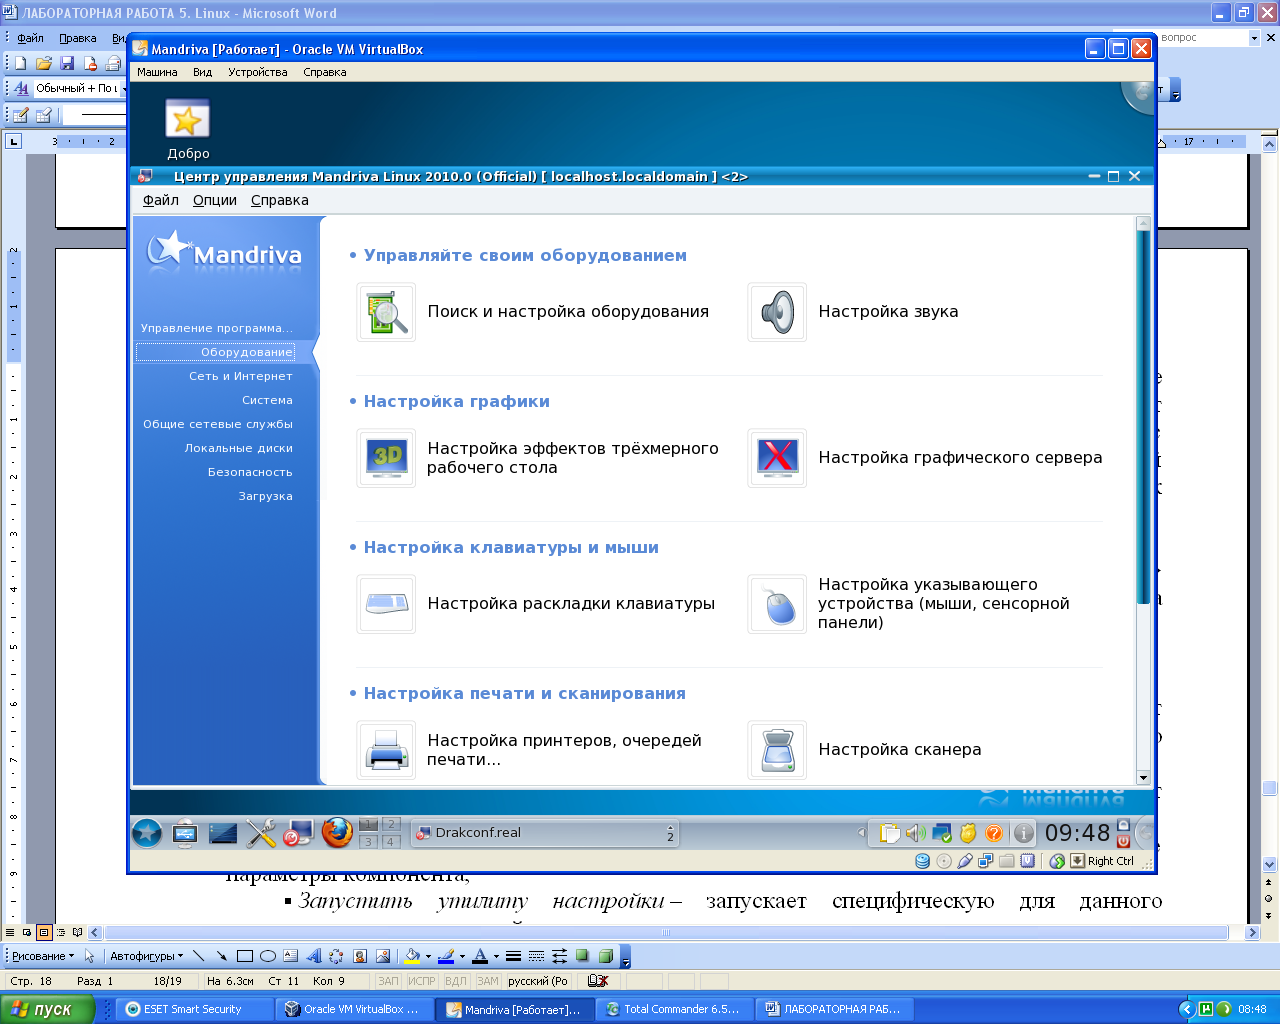Switch to virtual desktop 2 in pager
The width and height of the screenshot is (1280, 1024).
(x=391, y=824)
